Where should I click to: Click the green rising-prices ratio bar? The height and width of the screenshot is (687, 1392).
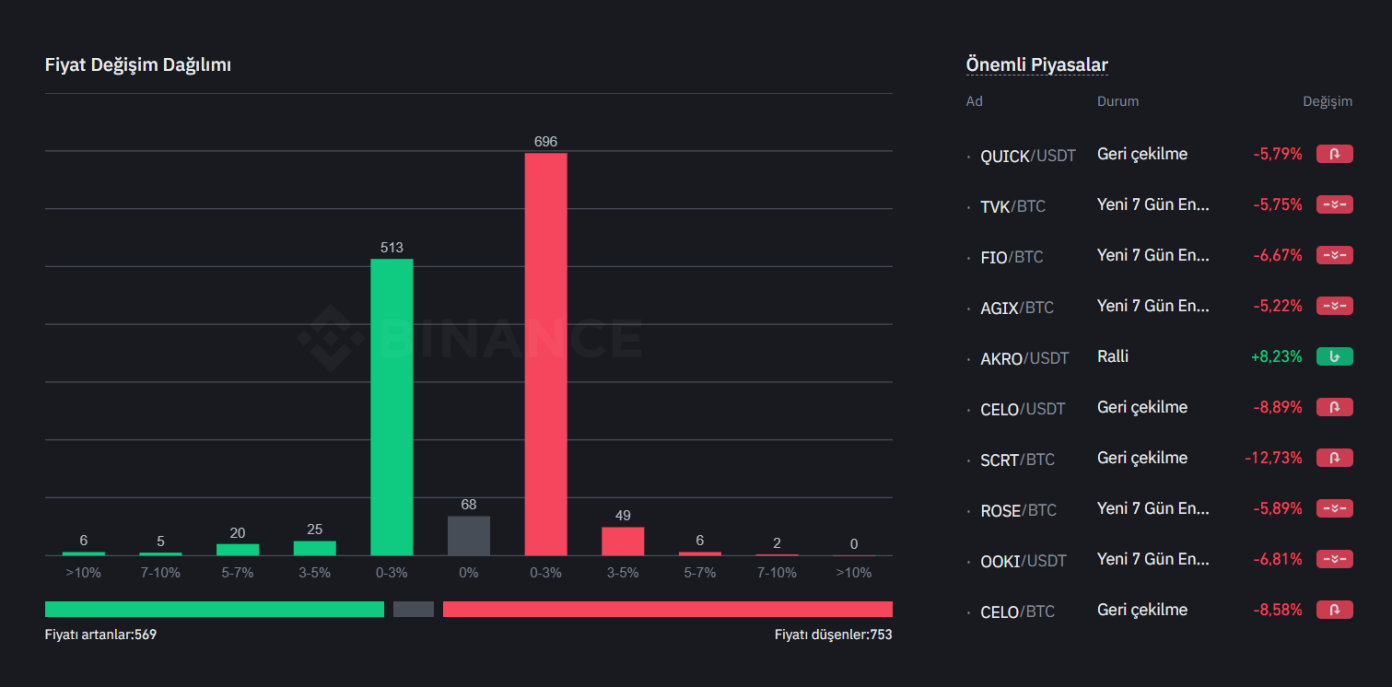point(214,609)
